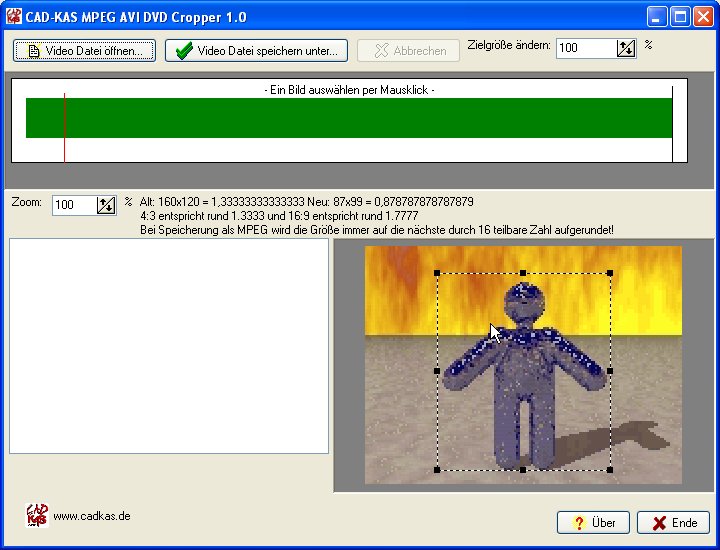Click the CAD-KAS app icon in title bar

point(14,17)
